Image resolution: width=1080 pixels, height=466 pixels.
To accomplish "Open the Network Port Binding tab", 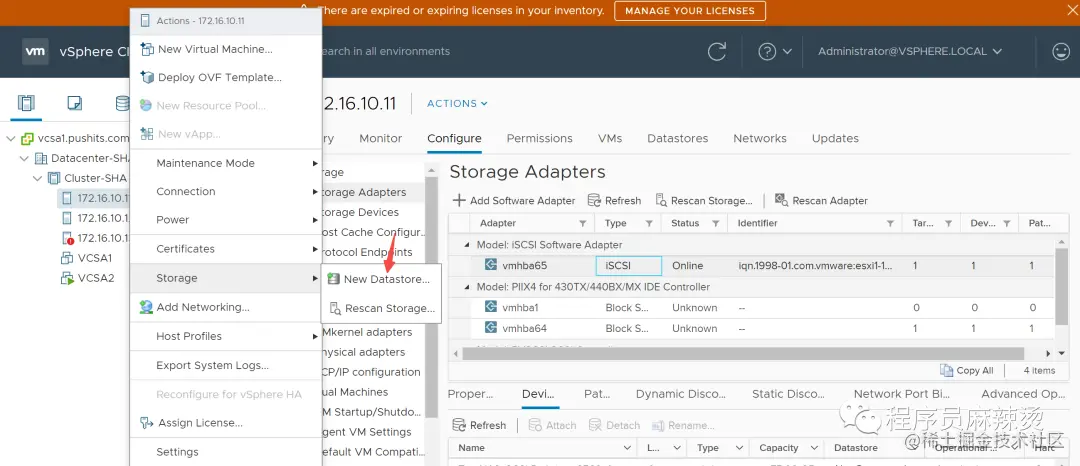I will 902,394.
